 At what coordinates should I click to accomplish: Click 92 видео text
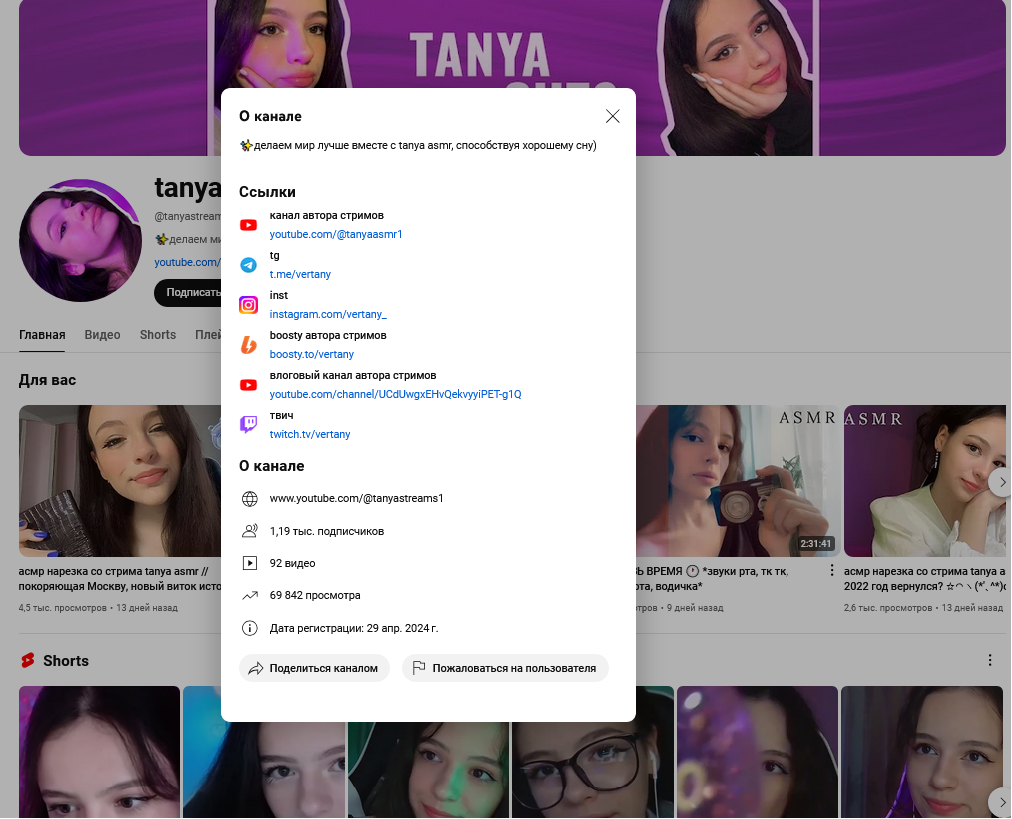(x=292, y=563)
